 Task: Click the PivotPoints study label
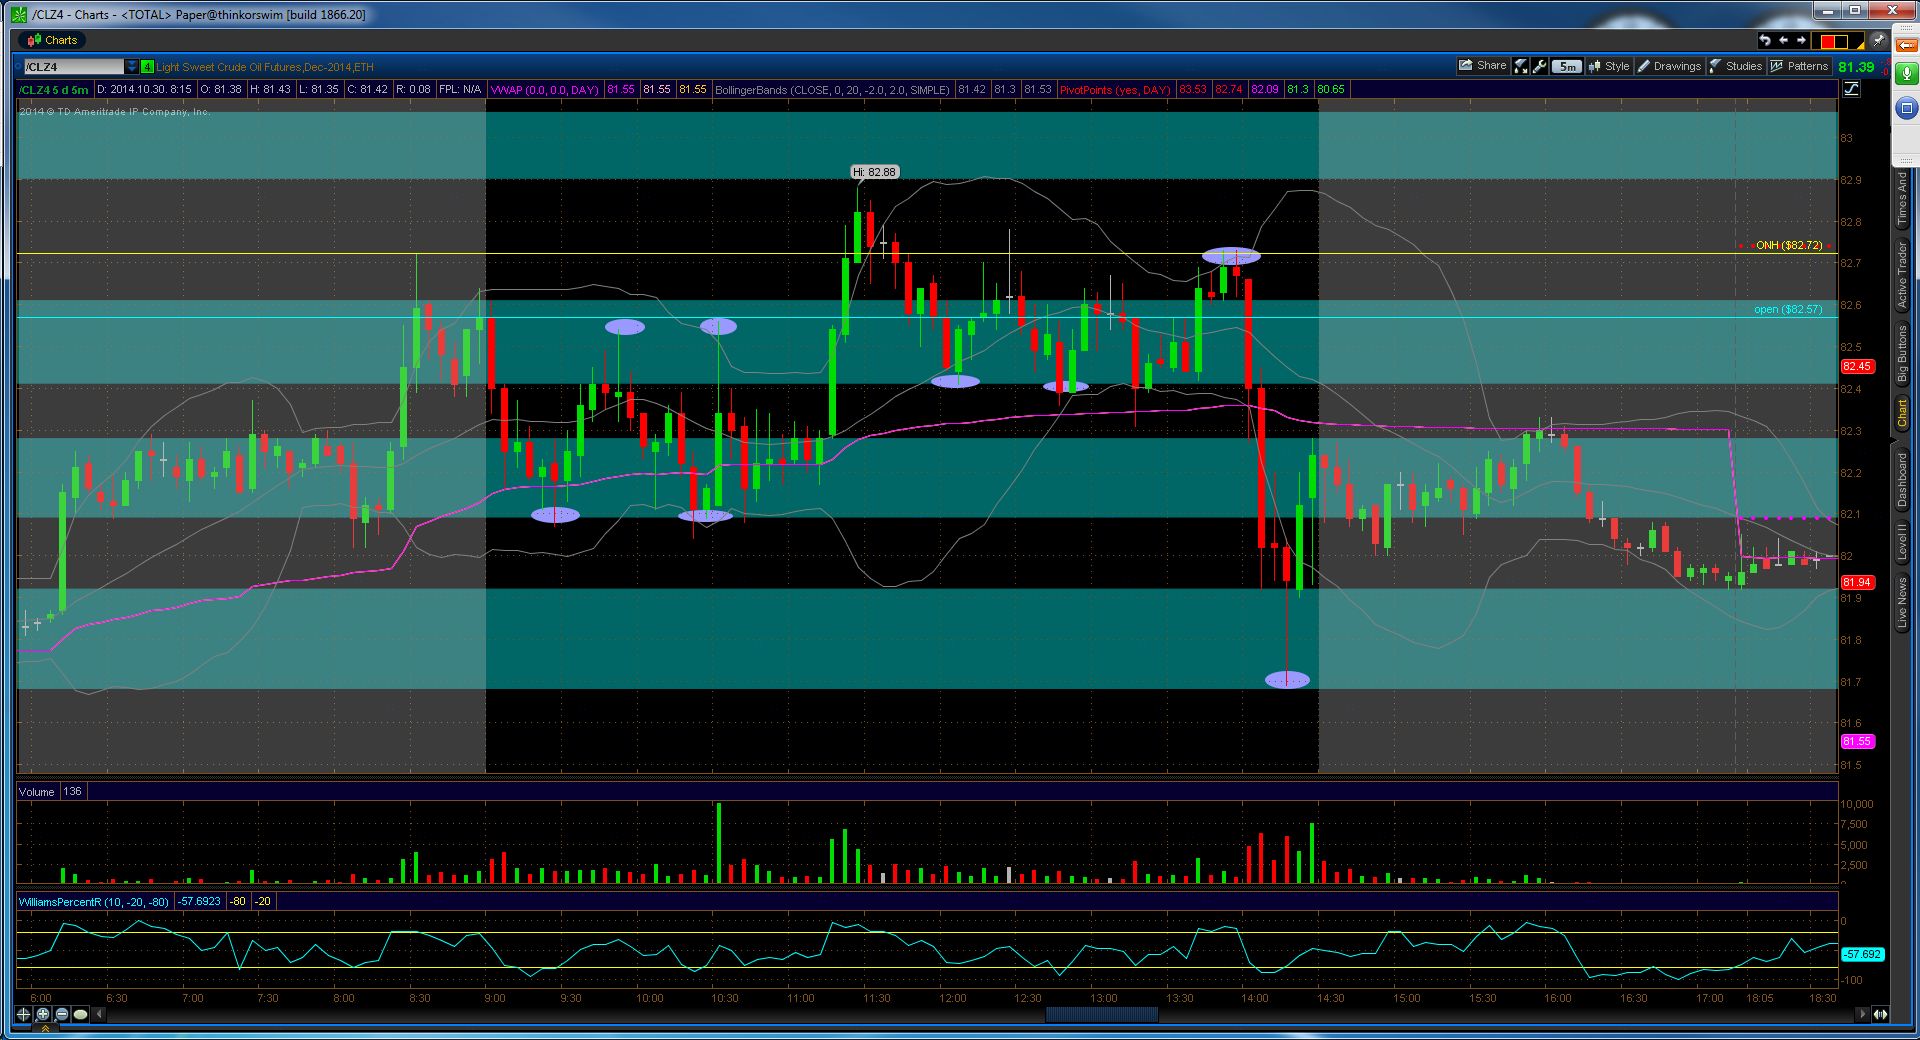(x=1114, y=90)
